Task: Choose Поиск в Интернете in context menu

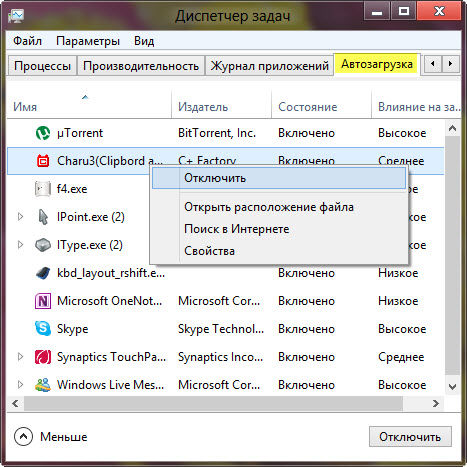Action: [279, 229]
